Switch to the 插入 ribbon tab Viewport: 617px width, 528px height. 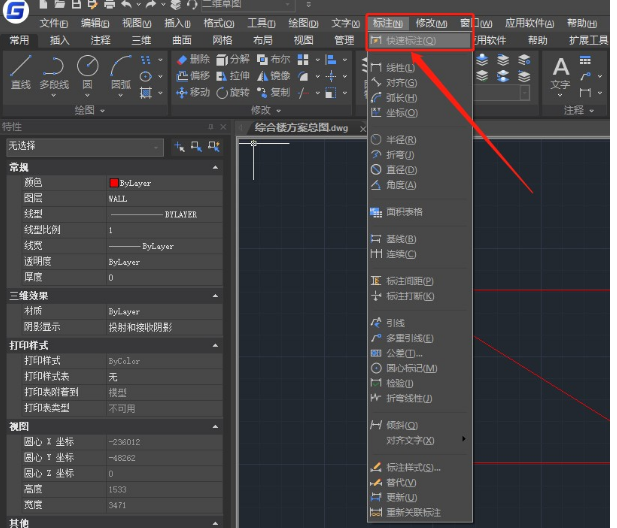(x=60, y=40)
